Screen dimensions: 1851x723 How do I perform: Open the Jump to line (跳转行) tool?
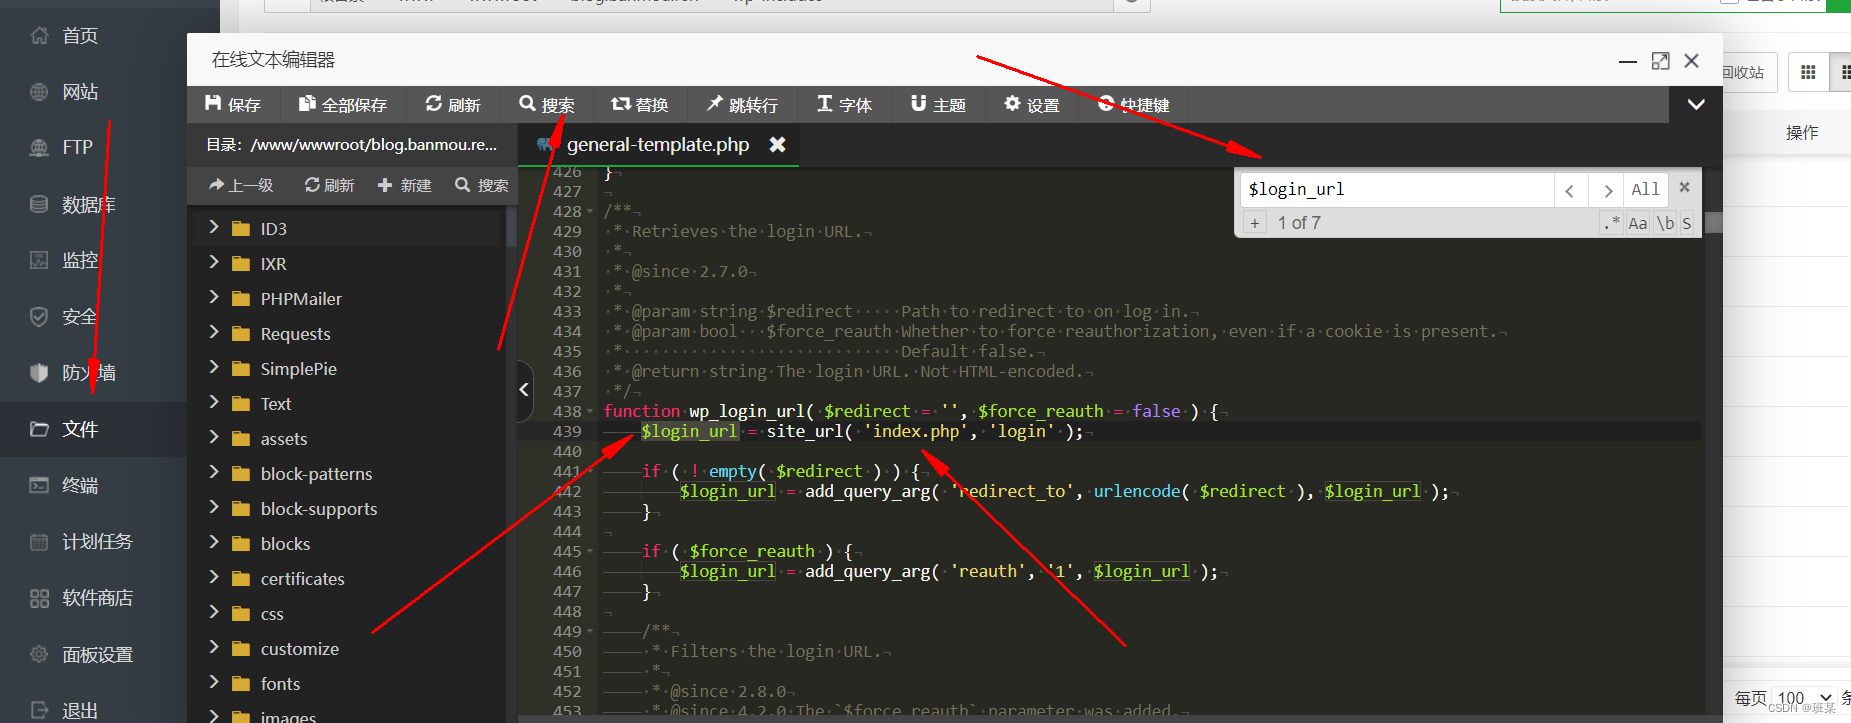click(741, 104)
